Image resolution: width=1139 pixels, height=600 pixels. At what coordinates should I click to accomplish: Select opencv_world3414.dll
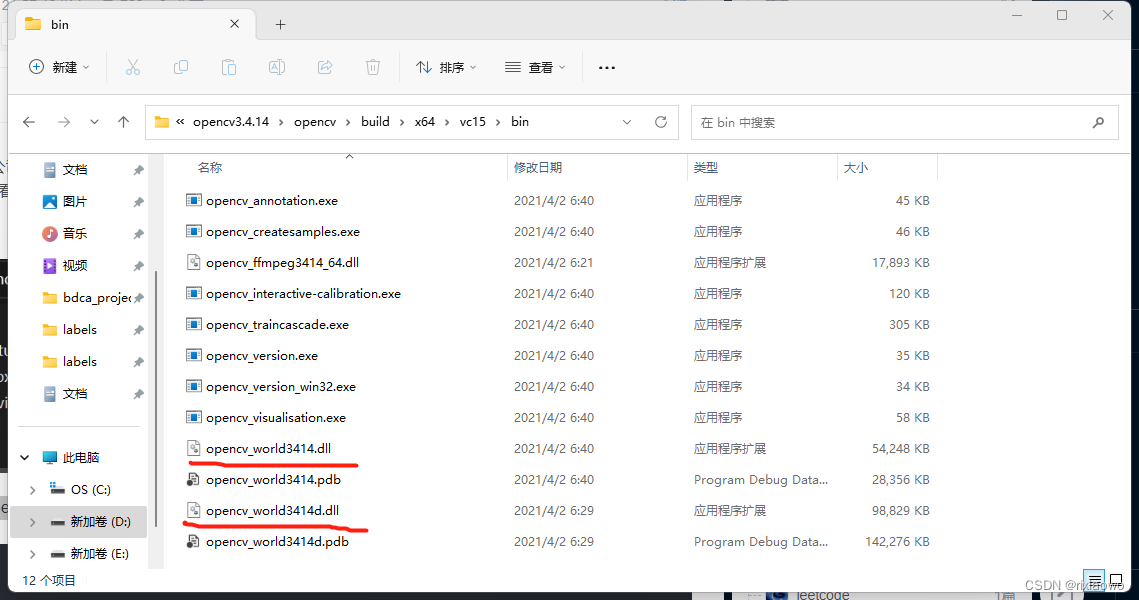coord(268,449)
